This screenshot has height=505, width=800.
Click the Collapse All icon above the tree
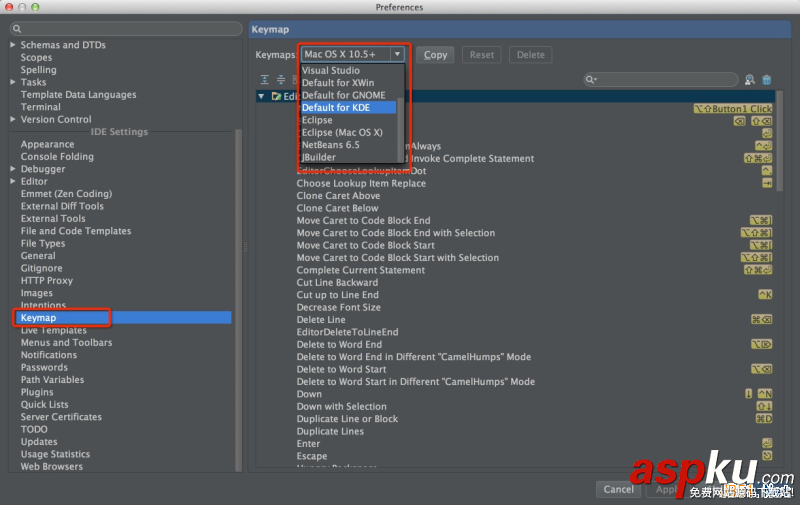tap(281, 80)
